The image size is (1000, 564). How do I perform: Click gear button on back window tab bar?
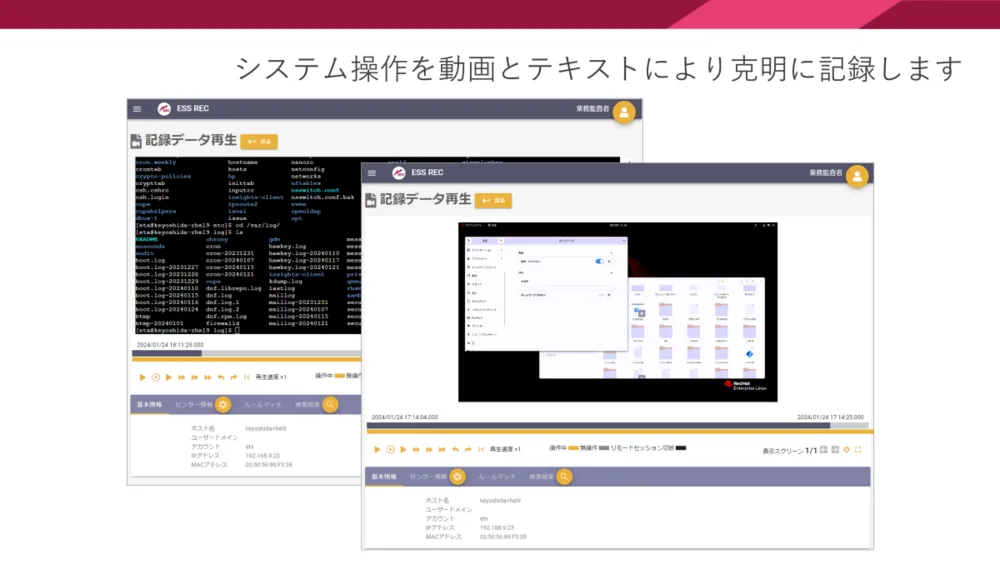(x=223, y=404)
